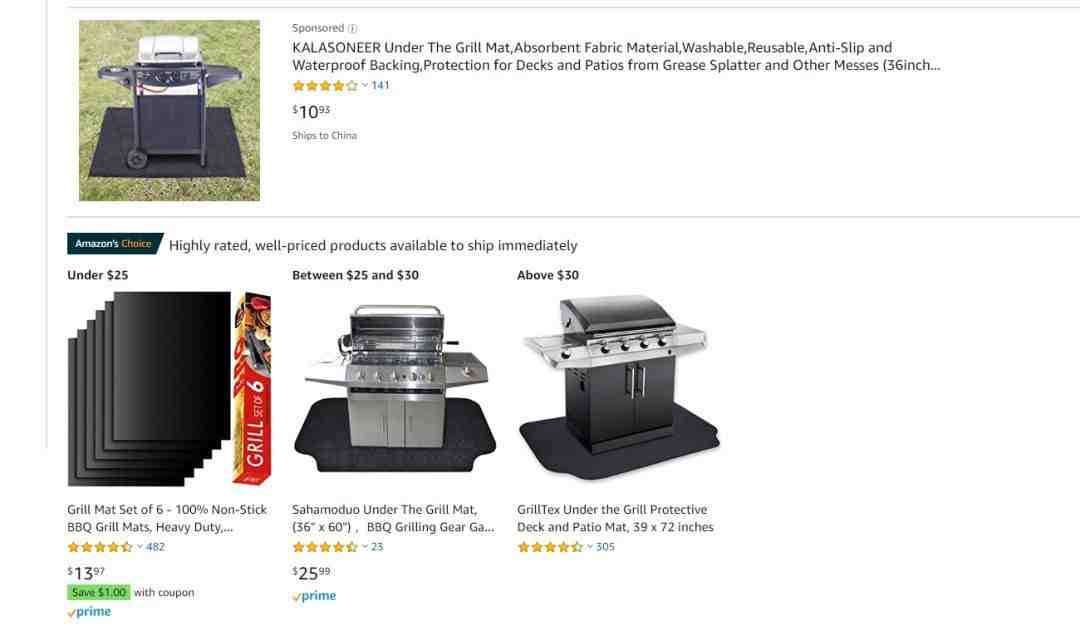Image resolution: width=1080 pixels, height=631 pixels.
Task: Open the Grill Mat Set of 6 image
Action: 169,389
